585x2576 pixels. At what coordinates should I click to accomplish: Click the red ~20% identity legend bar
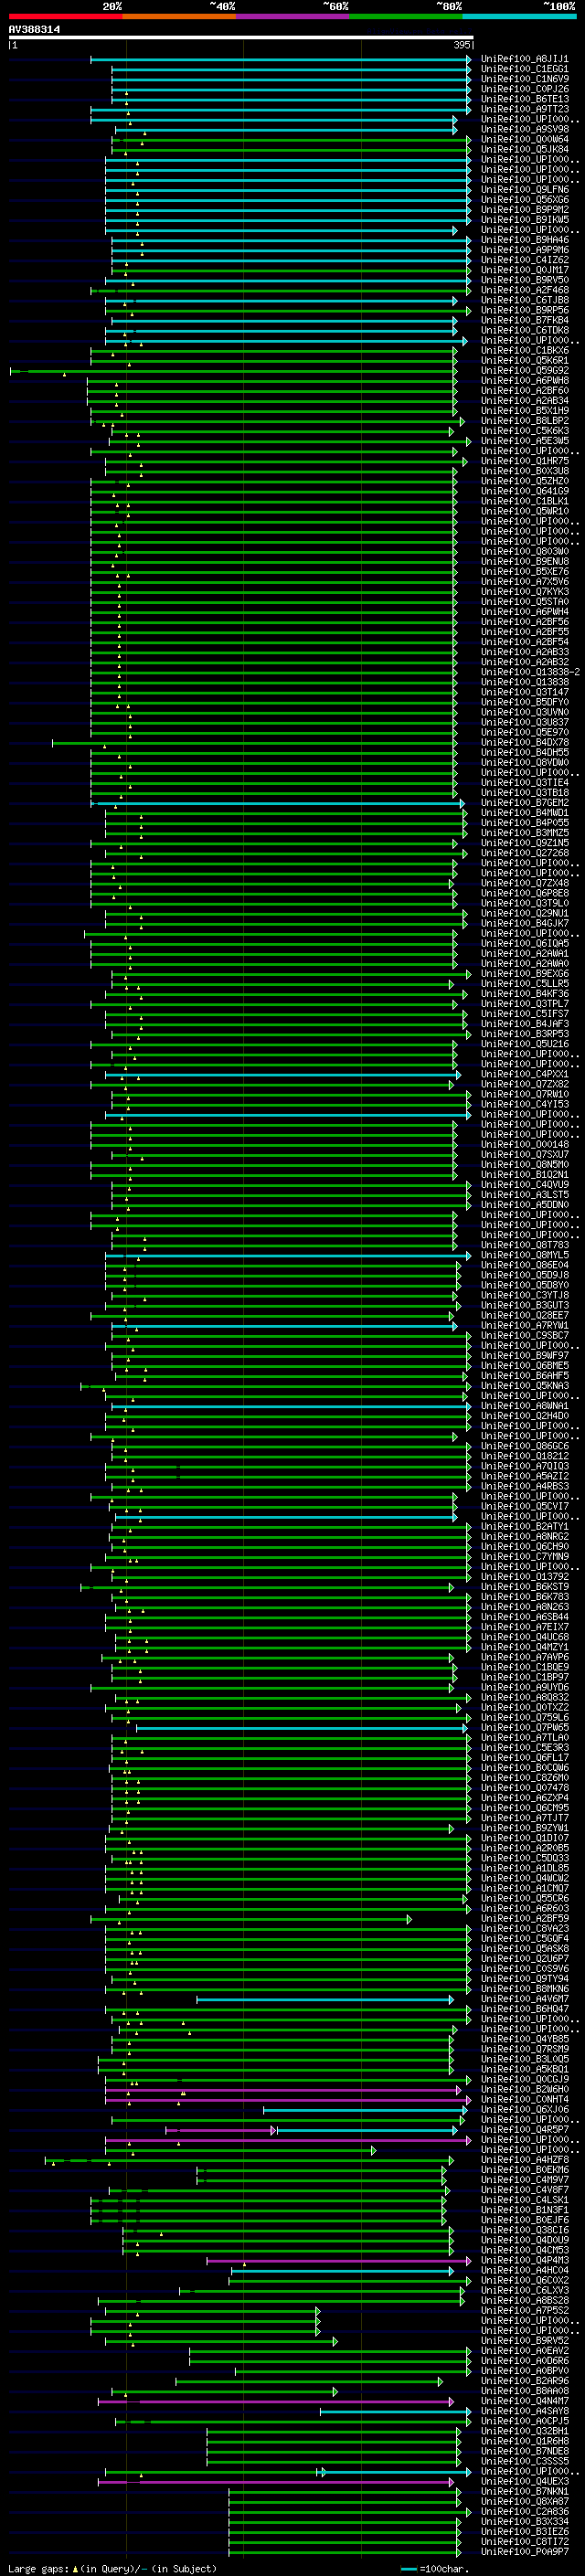65,16
